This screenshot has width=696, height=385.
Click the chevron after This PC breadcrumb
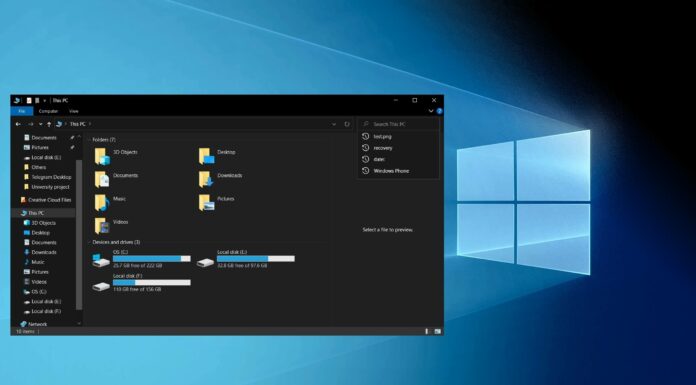coord(90,124)
